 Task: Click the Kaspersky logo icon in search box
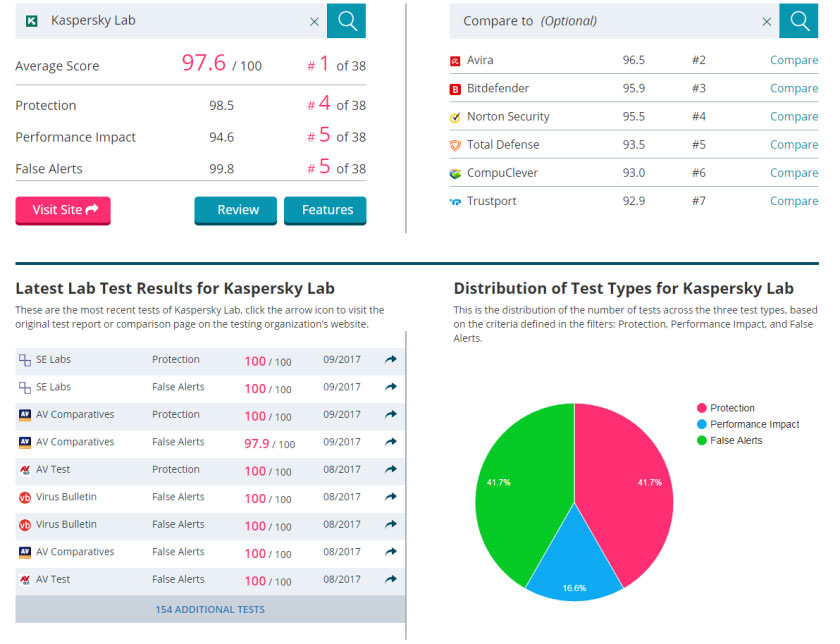click(x=32, y=21)
